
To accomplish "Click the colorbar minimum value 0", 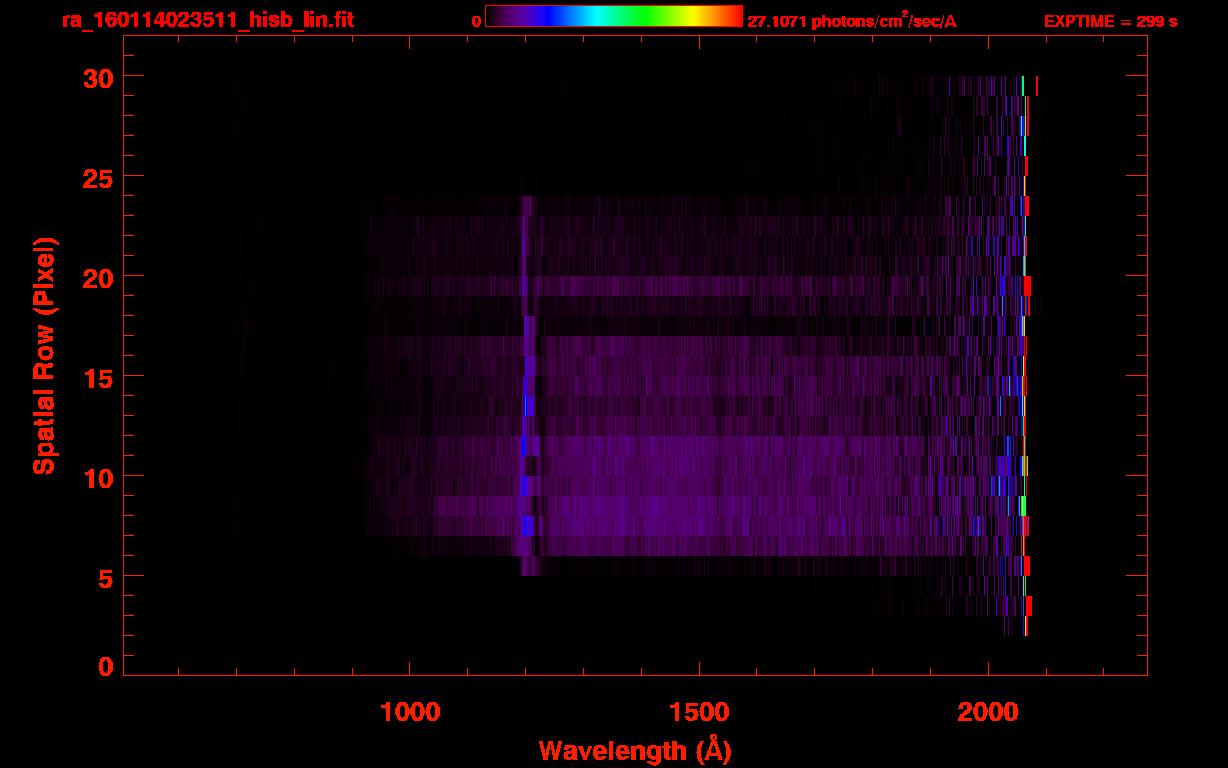I will [x=477, y=22].
